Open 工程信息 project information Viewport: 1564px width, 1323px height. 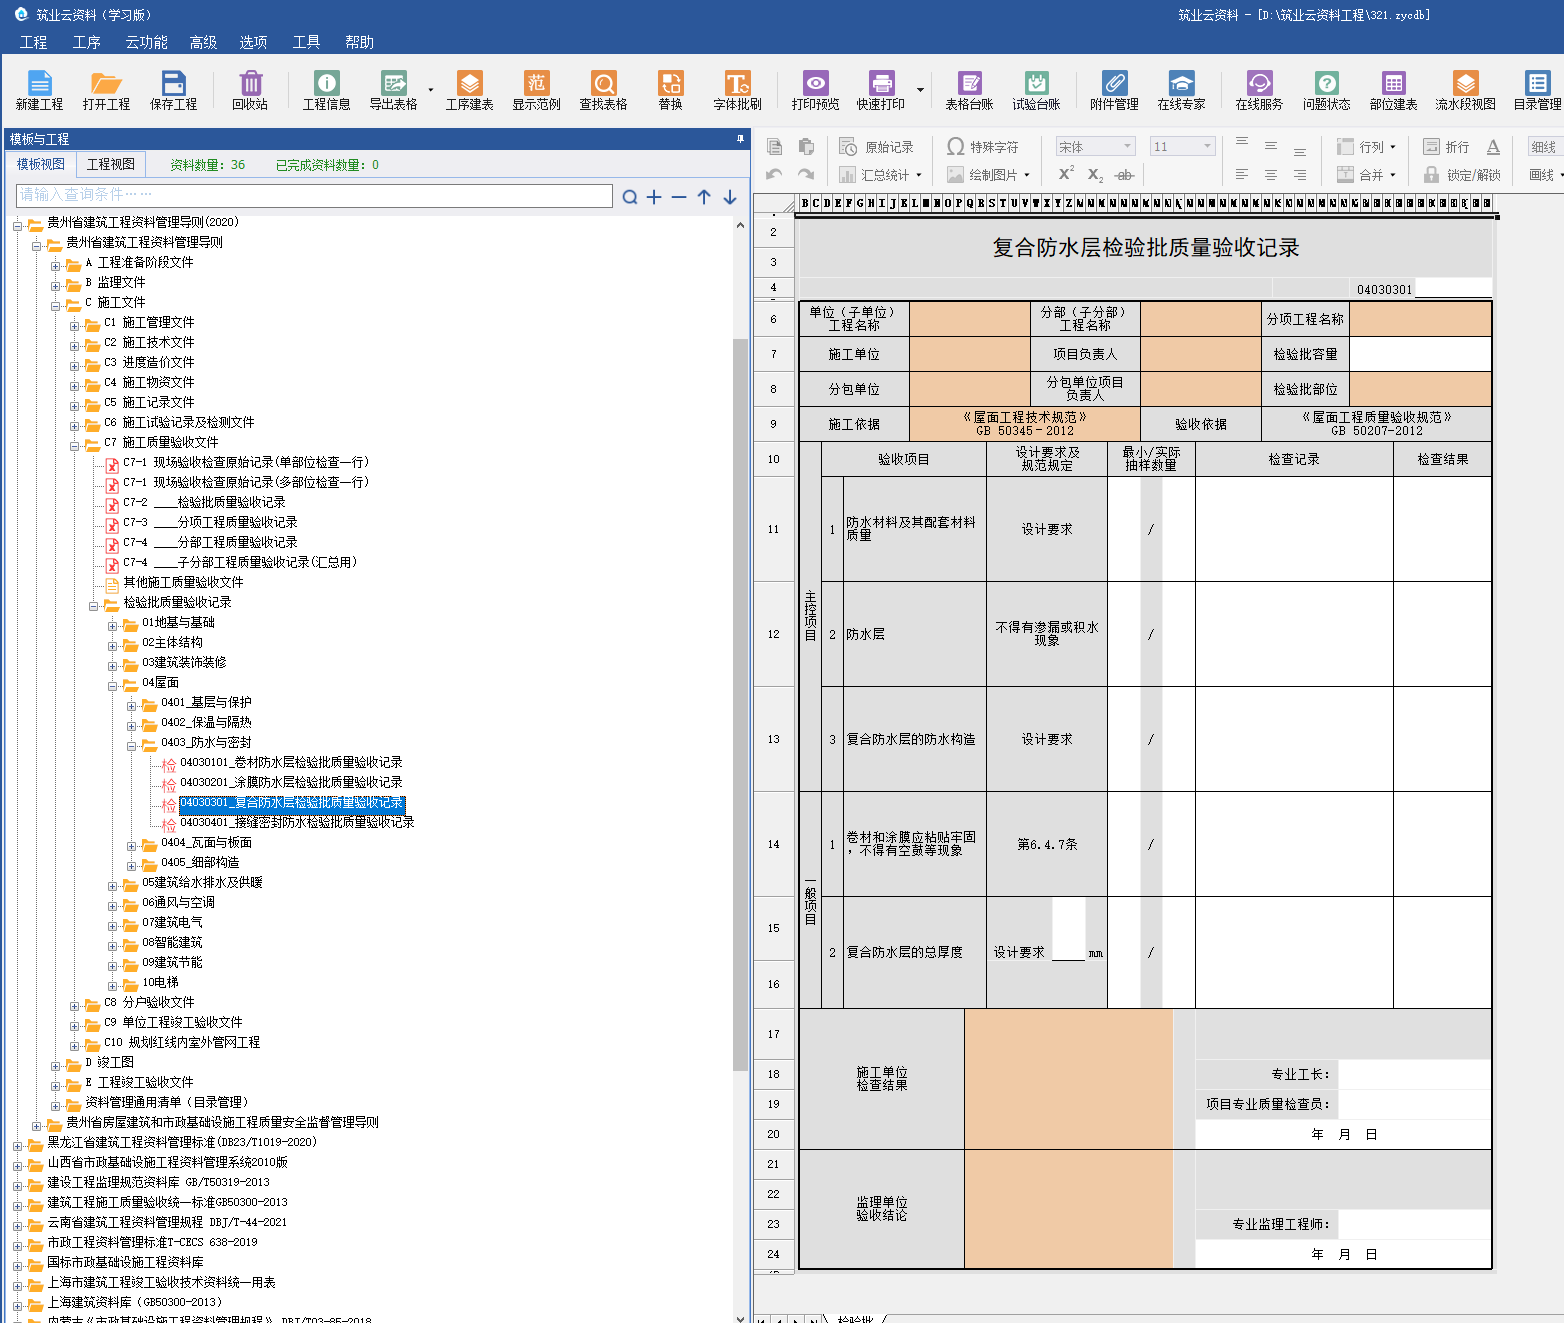click(x=326, y=90)
